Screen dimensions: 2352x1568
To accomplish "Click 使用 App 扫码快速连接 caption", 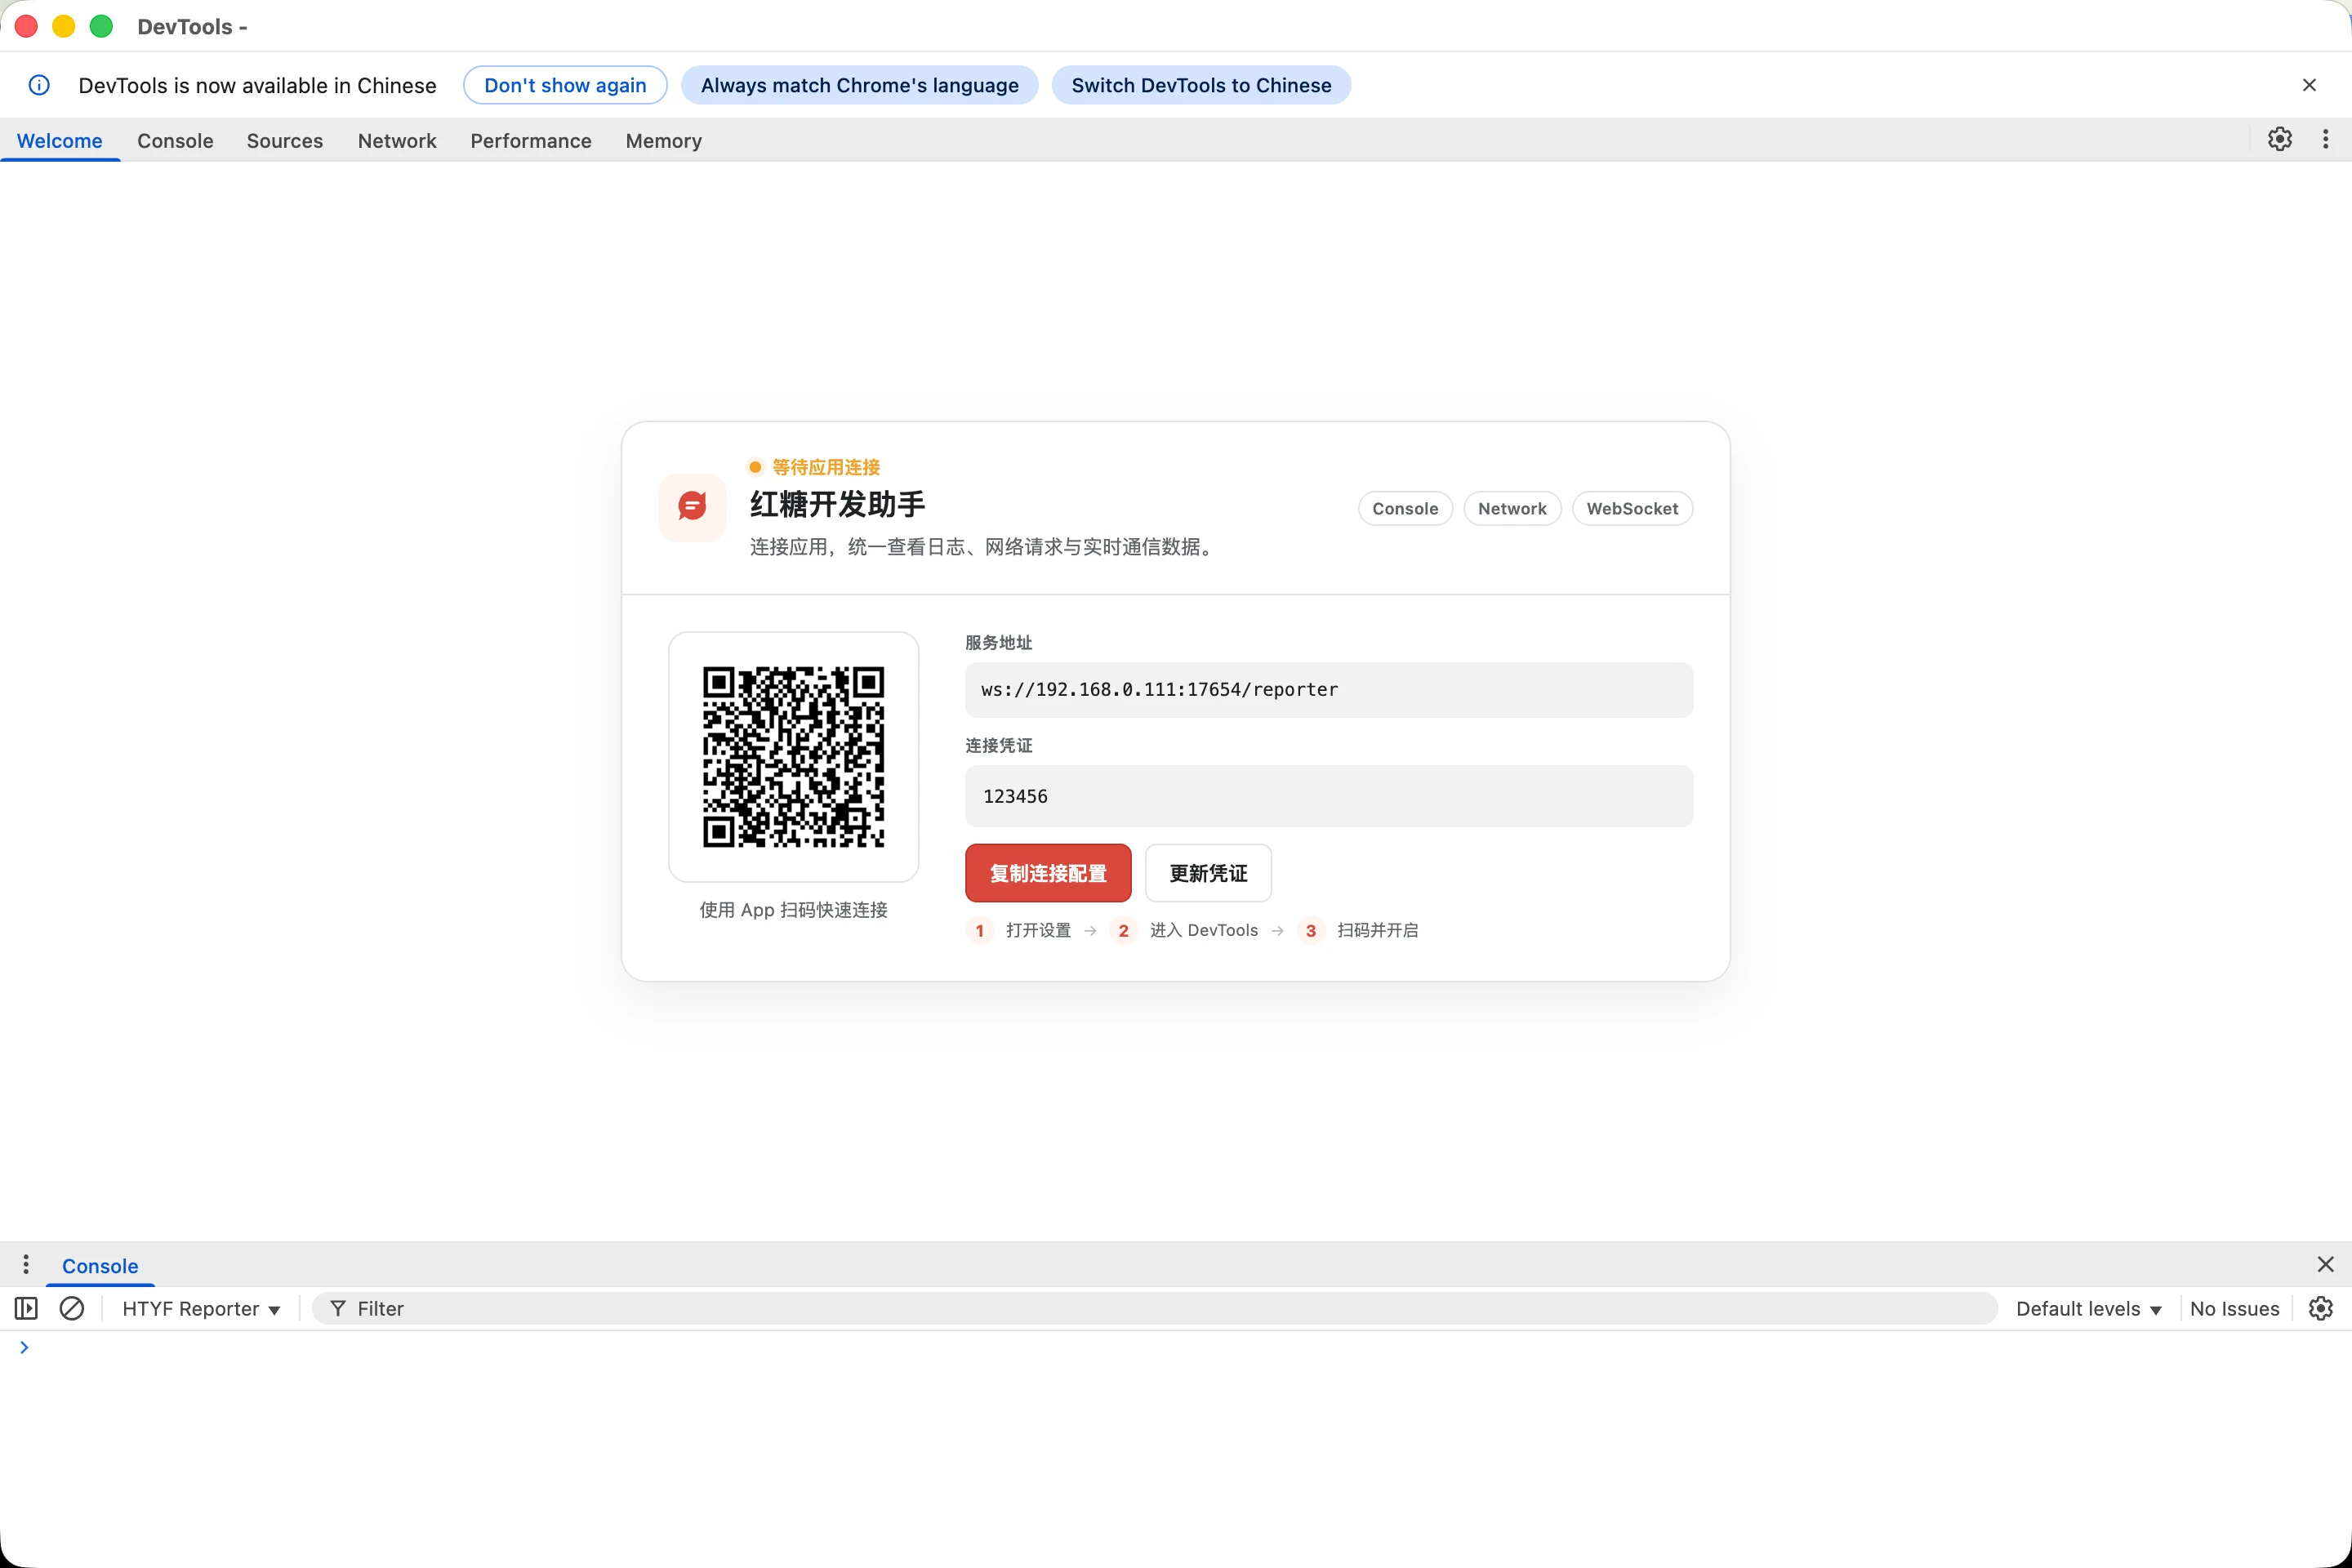I will pyautogui.click(x=793, y=910).
